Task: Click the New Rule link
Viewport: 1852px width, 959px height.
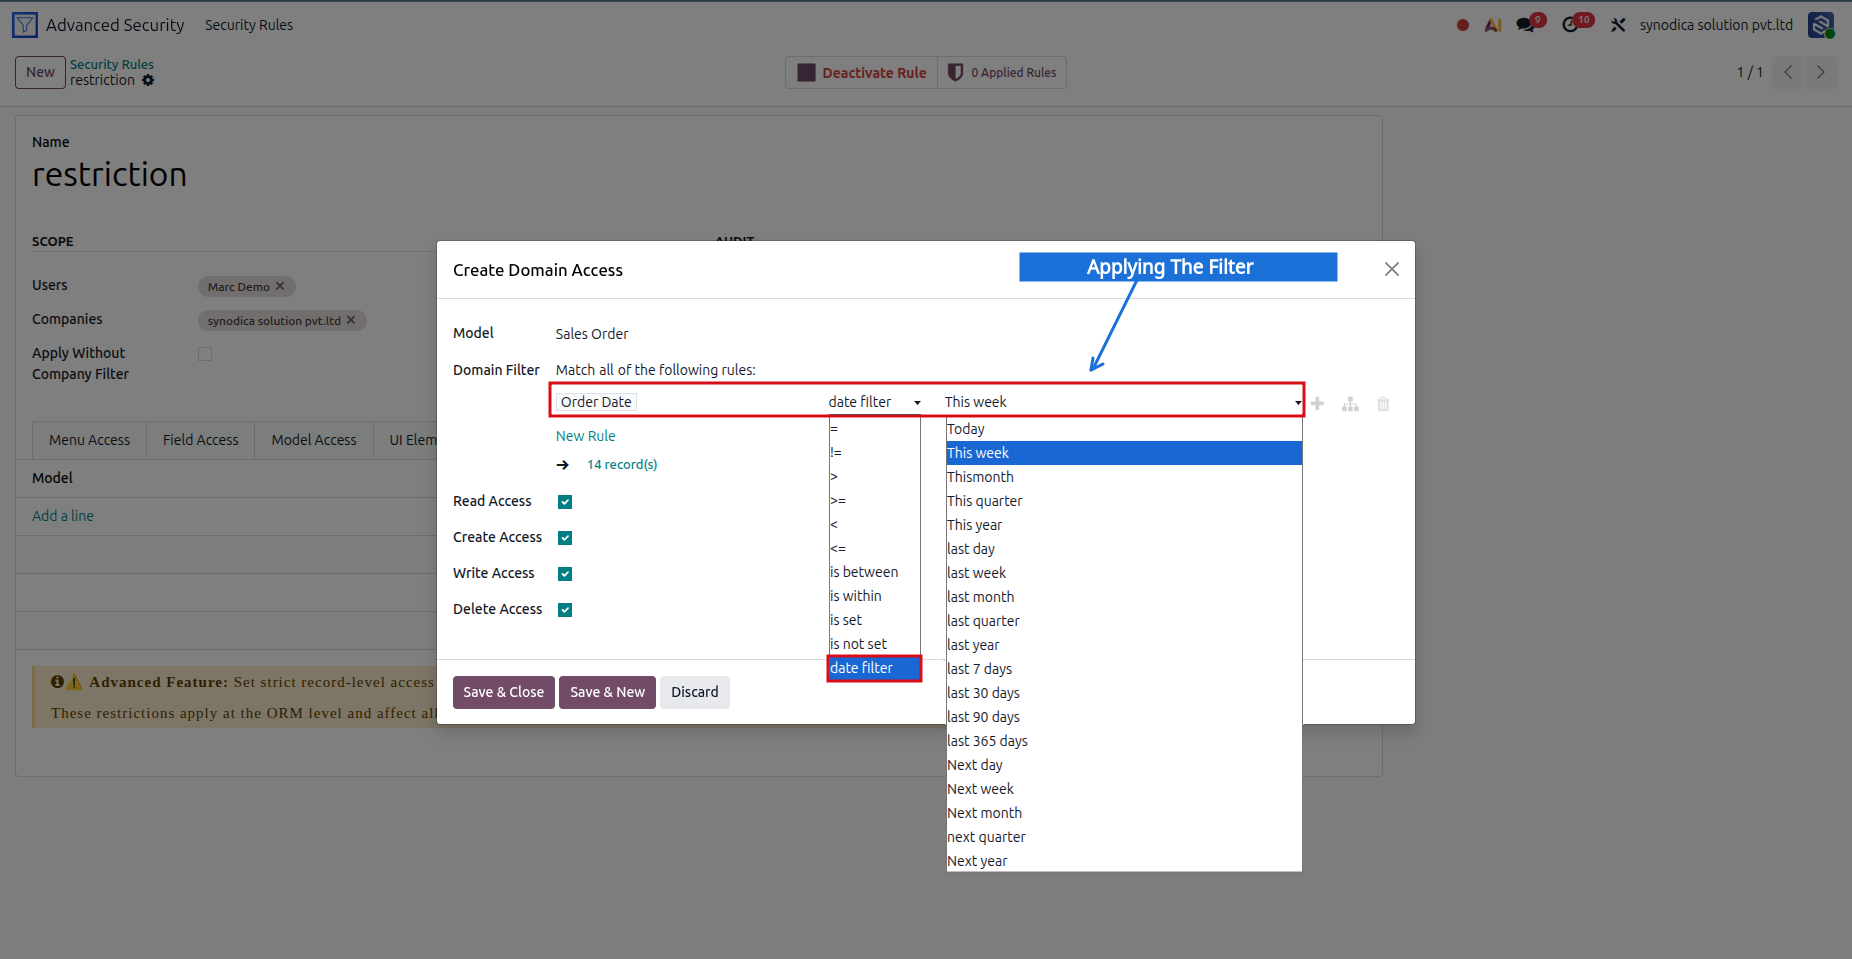Action: (586, 436)
